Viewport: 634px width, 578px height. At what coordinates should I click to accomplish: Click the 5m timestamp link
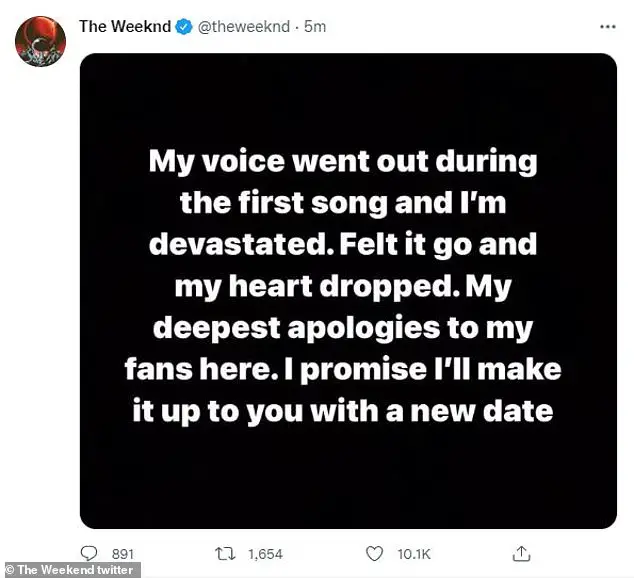tap(315, 27)
